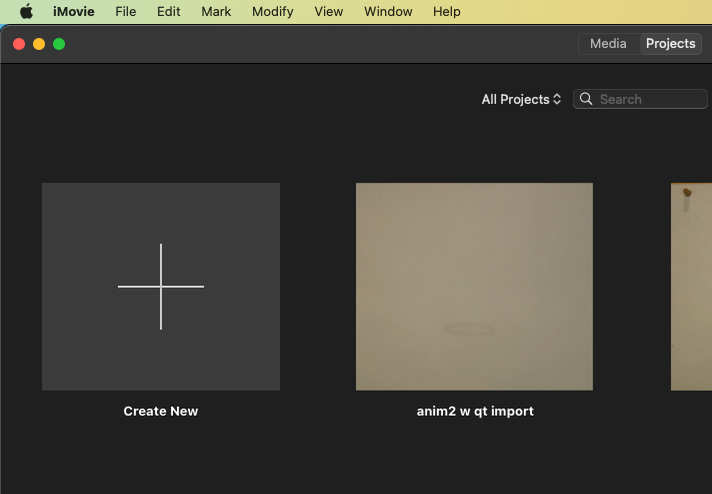This screenshot has height=494, width=712.
Task: Switch to the Projects tab
Action: coord(671,44)
